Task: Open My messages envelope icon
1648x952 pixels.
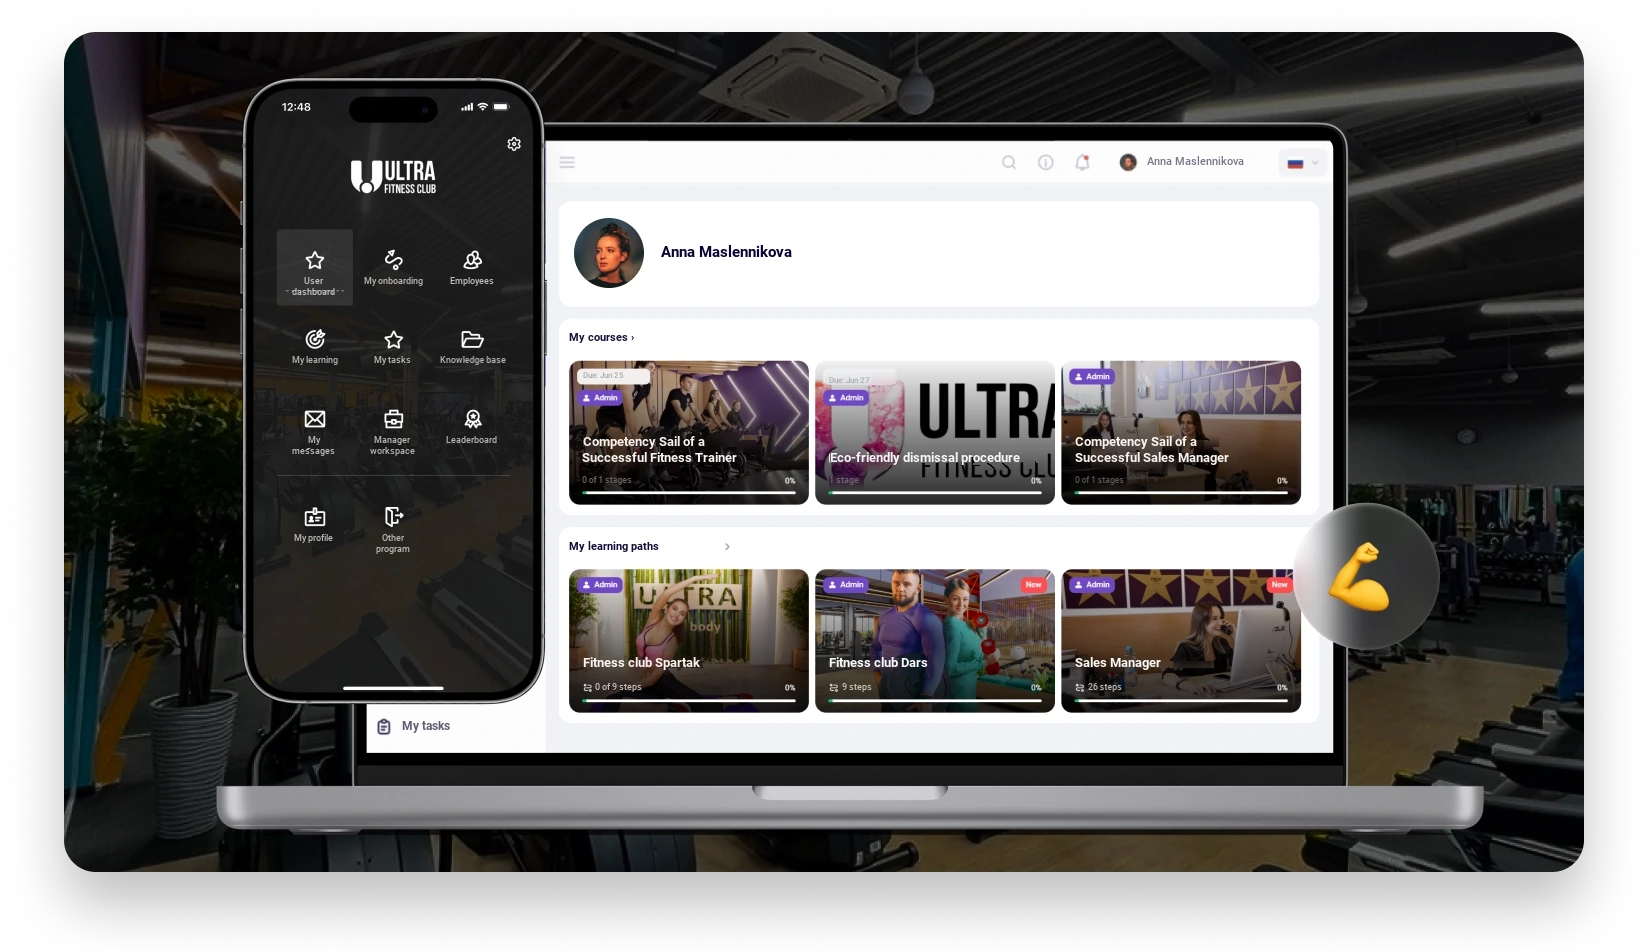Action: [315, 419]
